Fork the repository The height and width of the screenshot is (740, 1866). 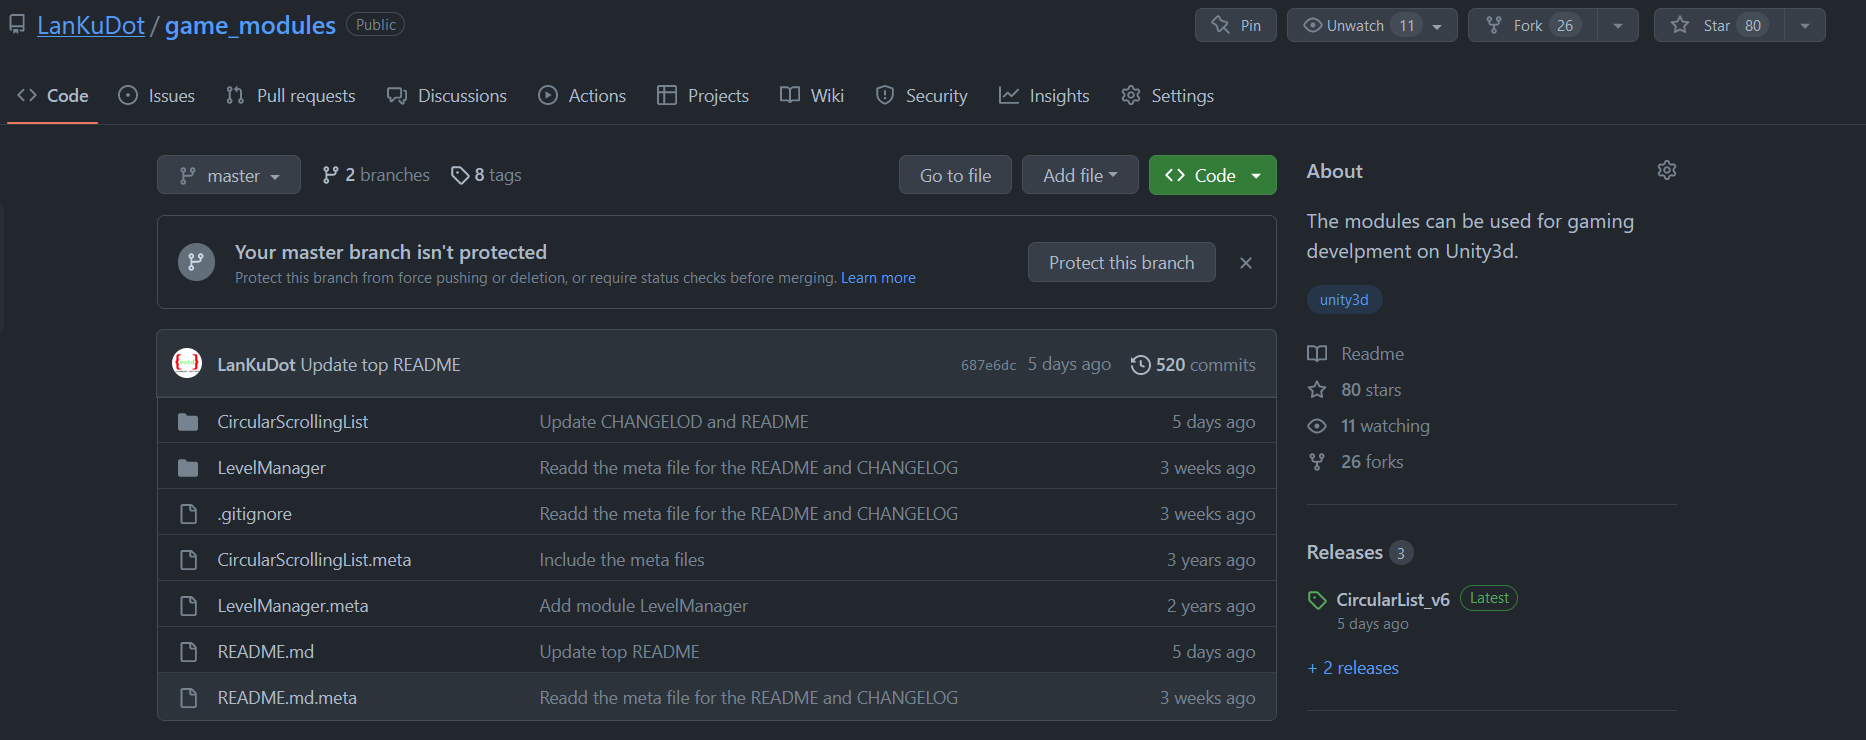1533,25
